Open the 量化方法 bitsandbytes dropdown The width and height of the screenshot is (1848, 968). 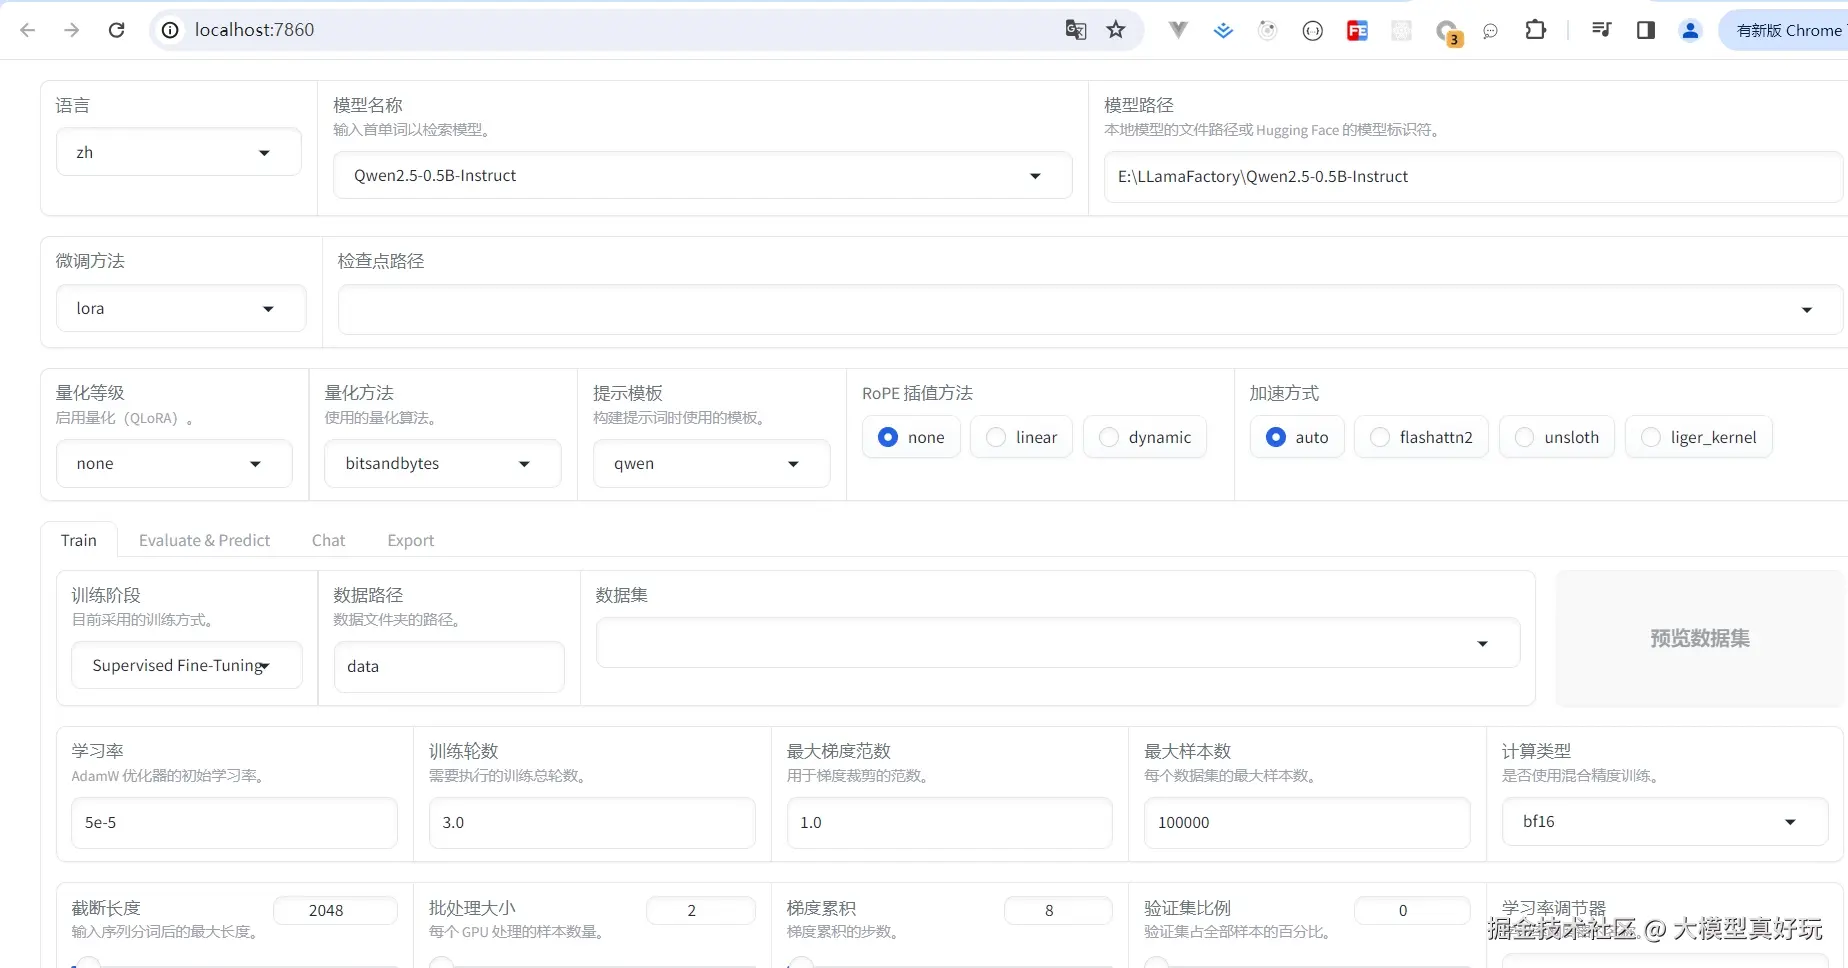point(442,463)
